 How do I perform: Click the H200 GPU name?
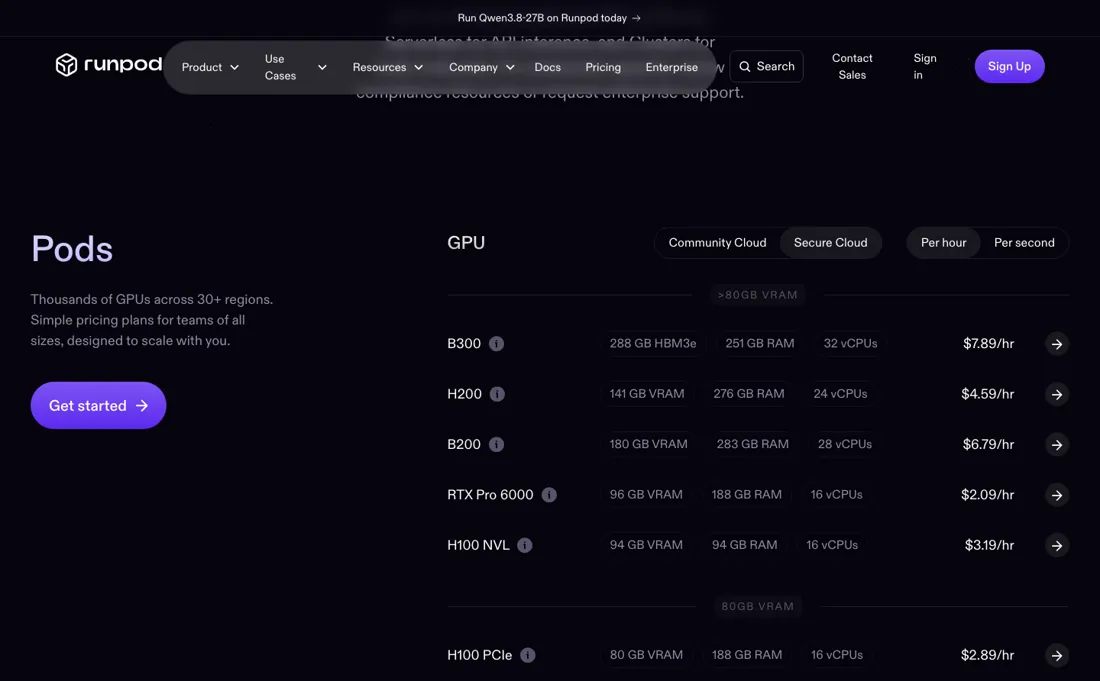[x=464, y=394]
